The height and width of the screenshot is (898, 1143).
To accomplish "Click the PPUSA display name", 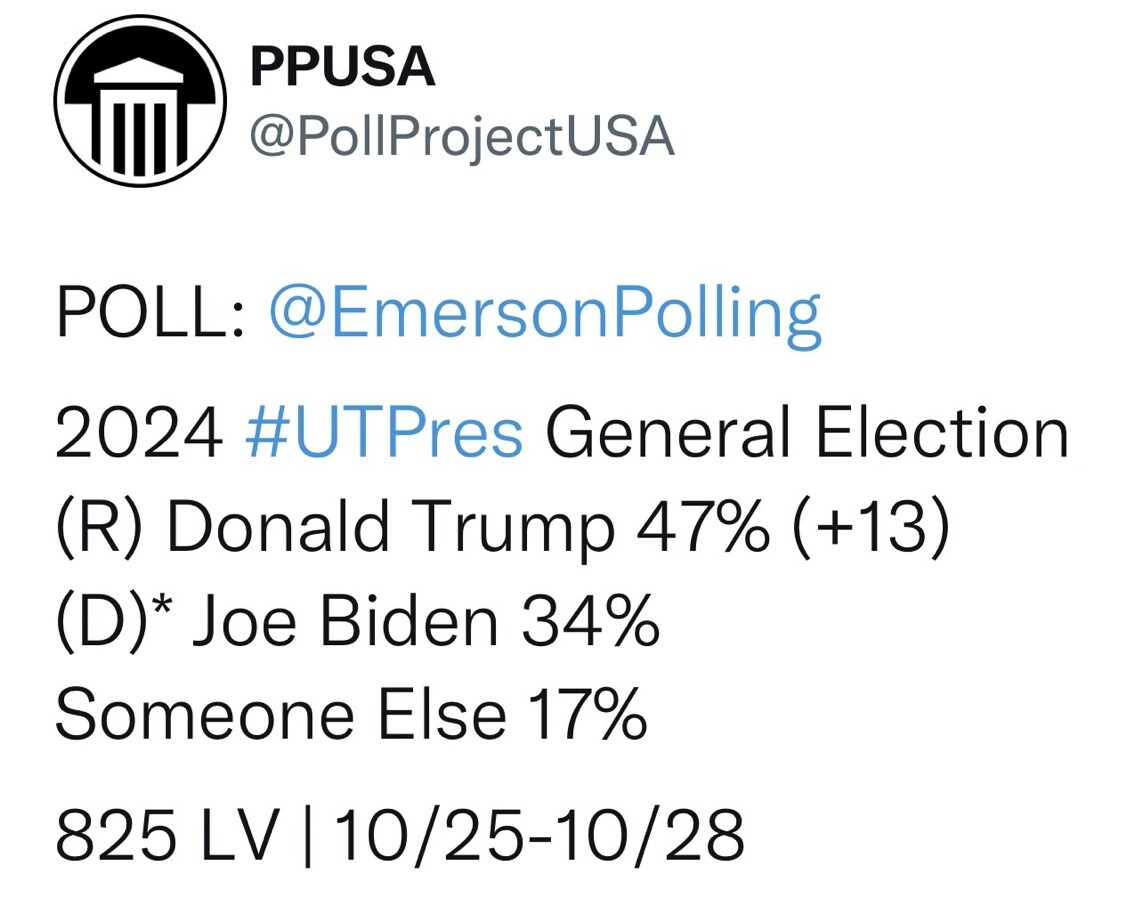I will tap(343, 67).
